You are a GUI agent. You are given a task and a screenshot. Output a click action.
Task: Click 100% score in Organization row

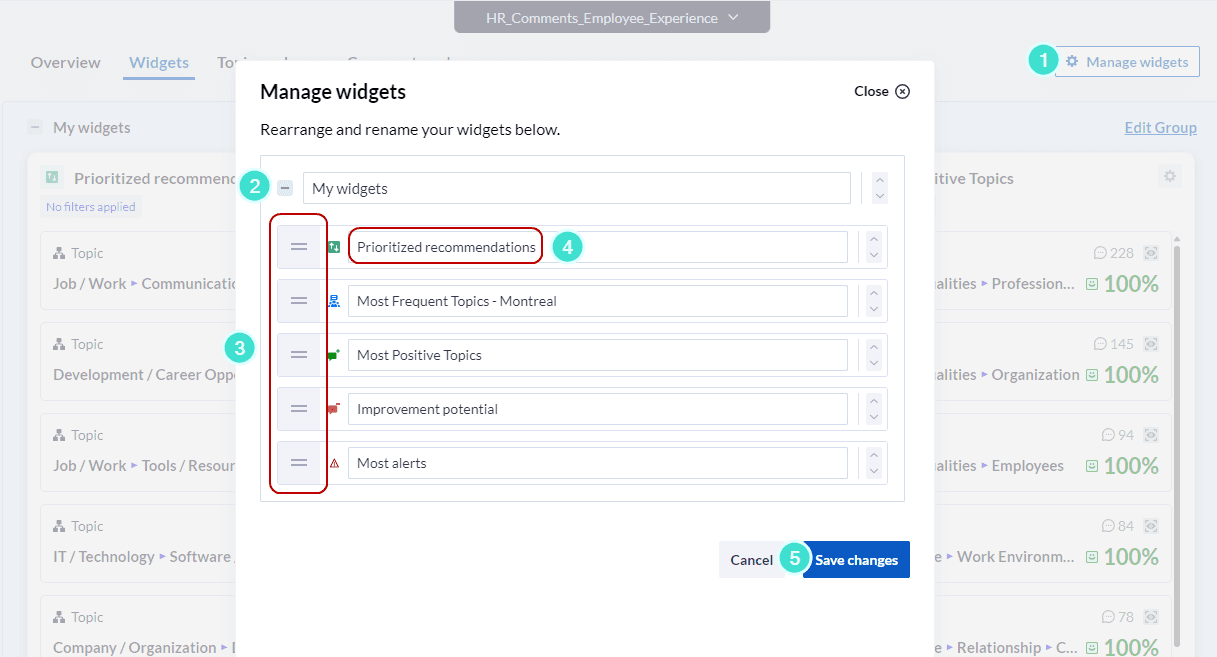pos(1131,375)
